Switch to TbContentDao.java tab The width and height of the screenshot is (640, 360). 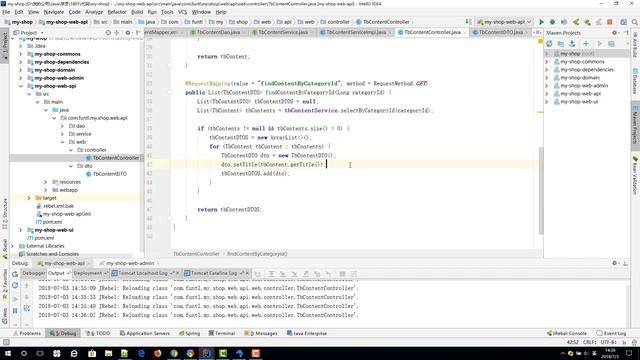point(218,32)
